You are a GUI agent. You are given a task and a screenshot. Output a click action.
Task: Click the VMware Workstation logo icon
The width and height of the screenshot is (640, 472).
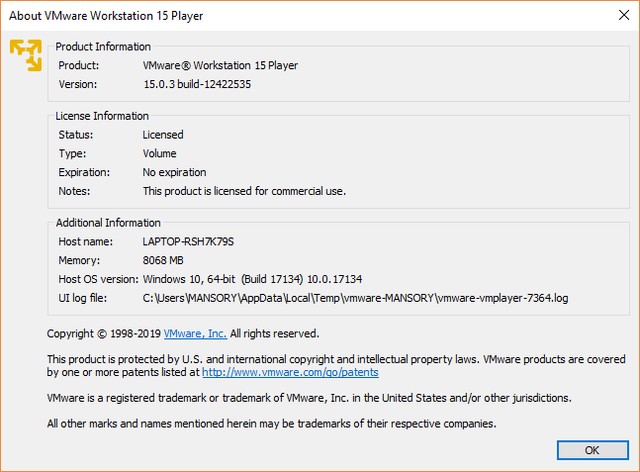pyautogui.click(x=26, y=56)
